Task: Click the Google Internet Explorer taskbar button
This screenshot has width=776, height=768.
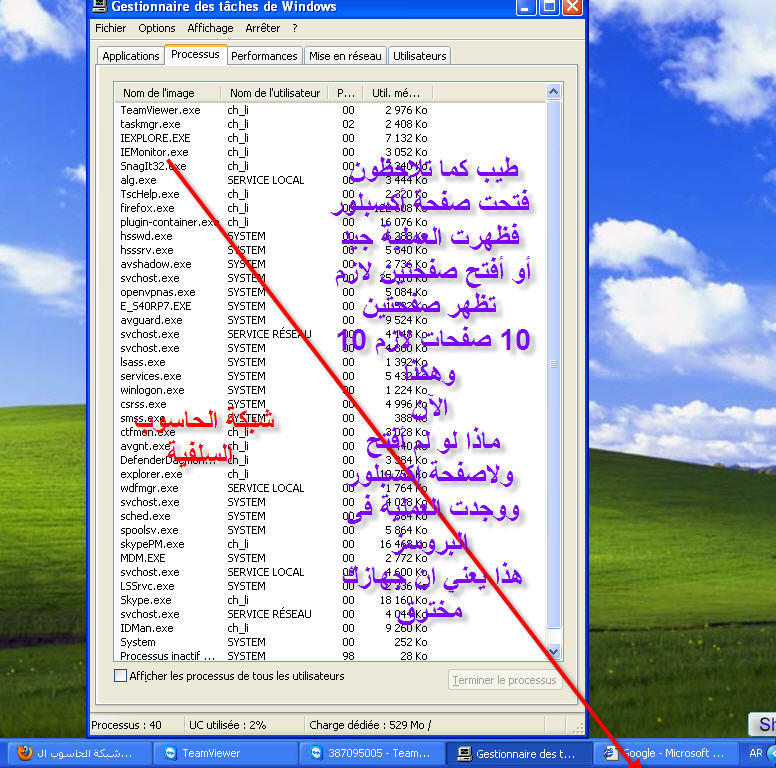Action: pos(665,753)
